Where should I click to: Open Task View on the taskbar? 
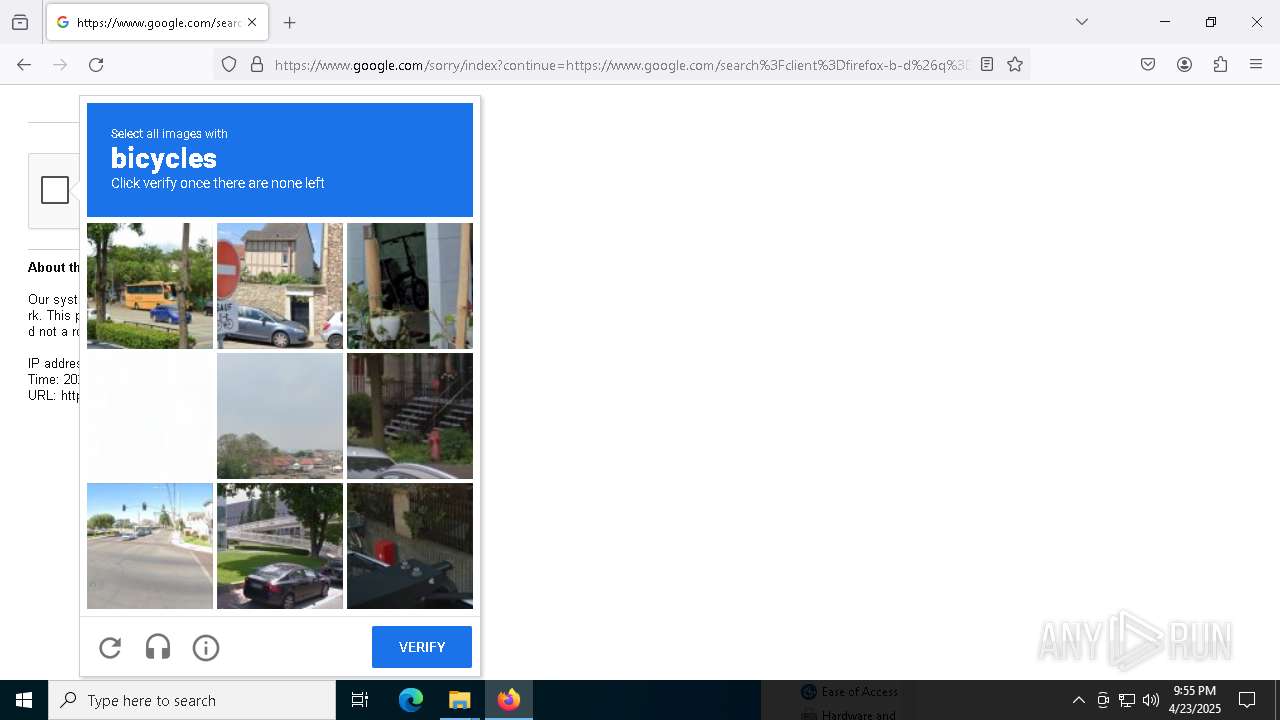pos(360,700)
